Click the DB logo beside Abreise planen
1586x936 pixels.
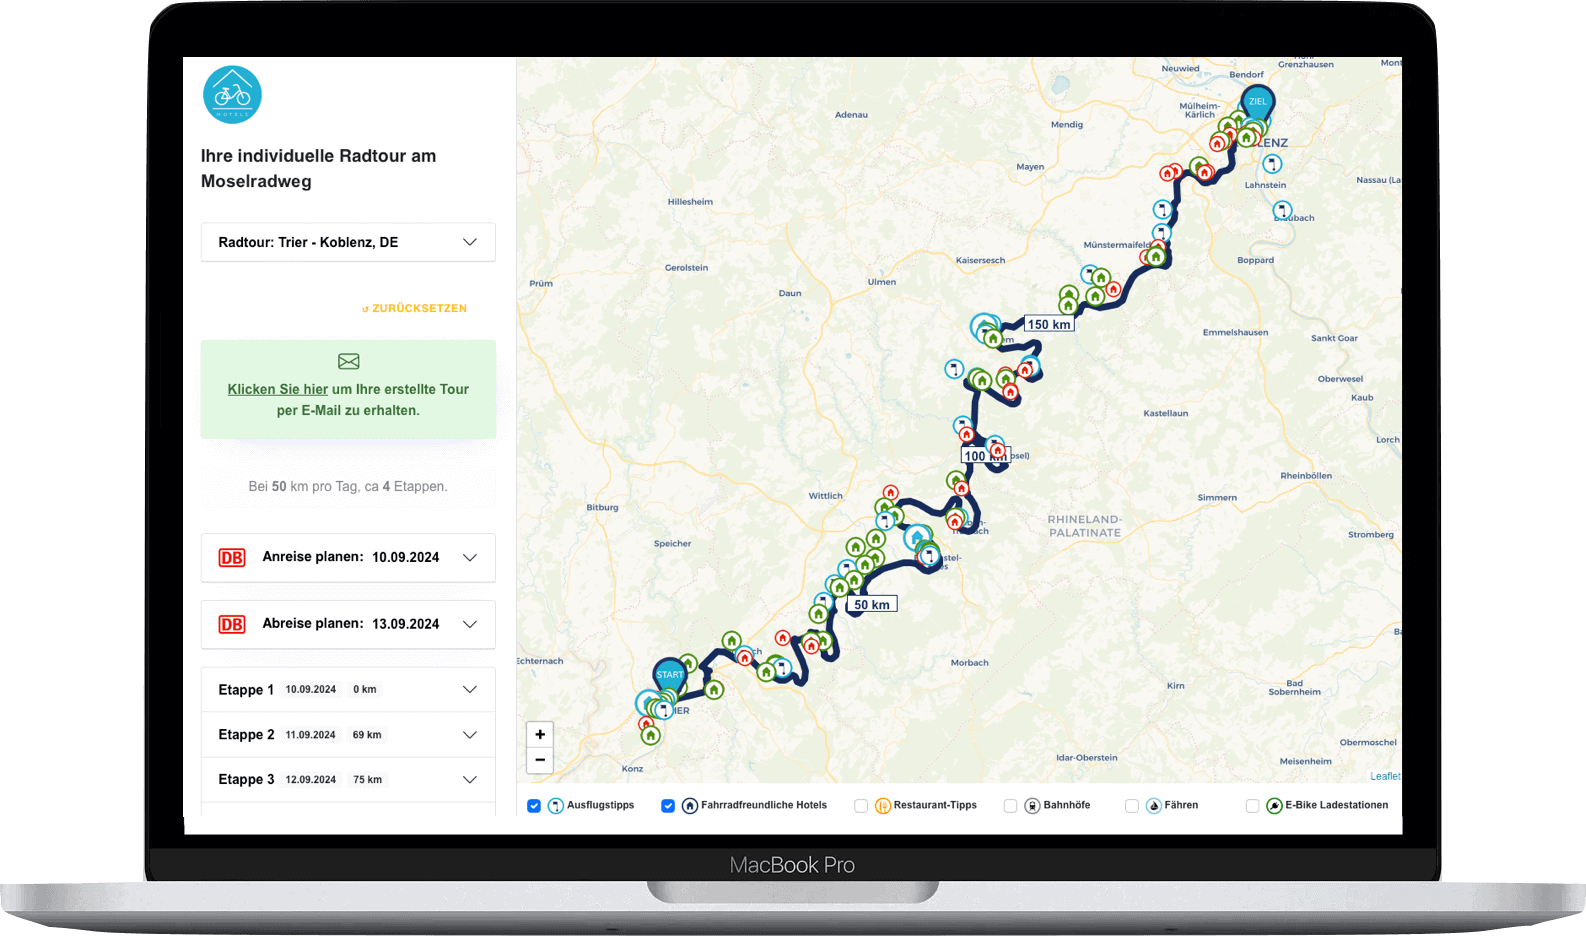pos(232,624)
